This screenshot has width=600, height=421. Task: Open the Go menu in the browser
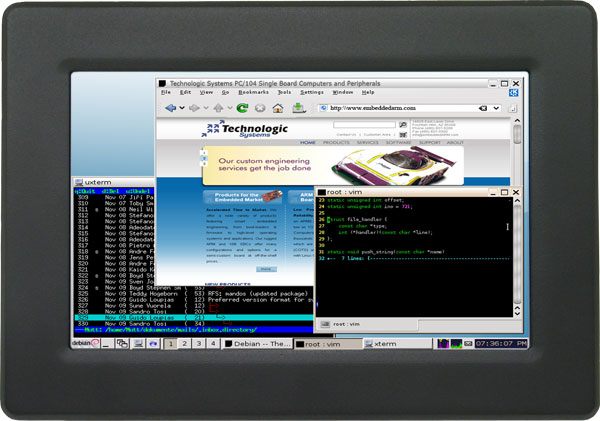[x=225, y=92]
